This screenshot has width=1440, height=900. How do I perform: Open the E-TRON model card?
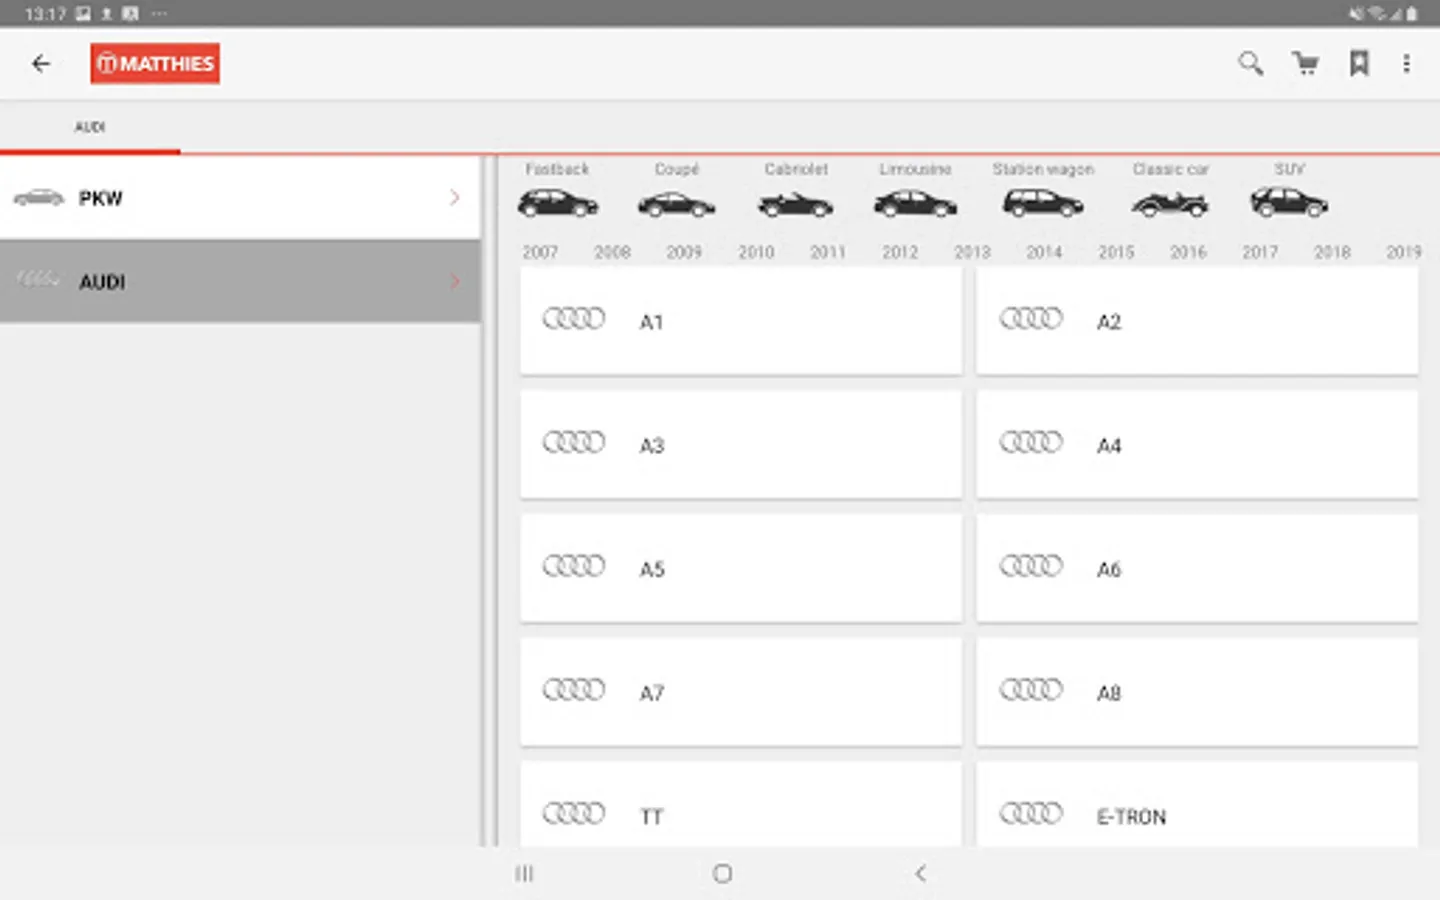pos(1197,805)
